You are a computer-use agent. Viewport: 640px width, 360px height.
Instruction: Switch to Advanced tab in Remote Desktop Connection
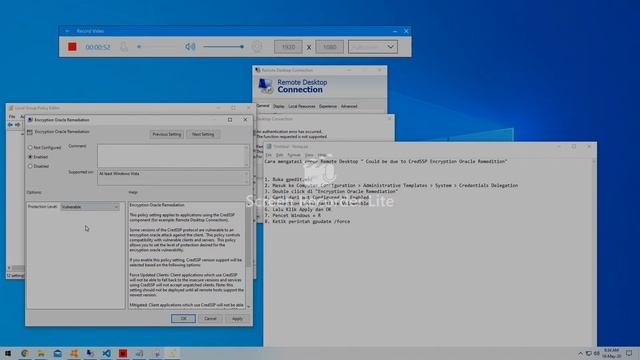[349, 106]
